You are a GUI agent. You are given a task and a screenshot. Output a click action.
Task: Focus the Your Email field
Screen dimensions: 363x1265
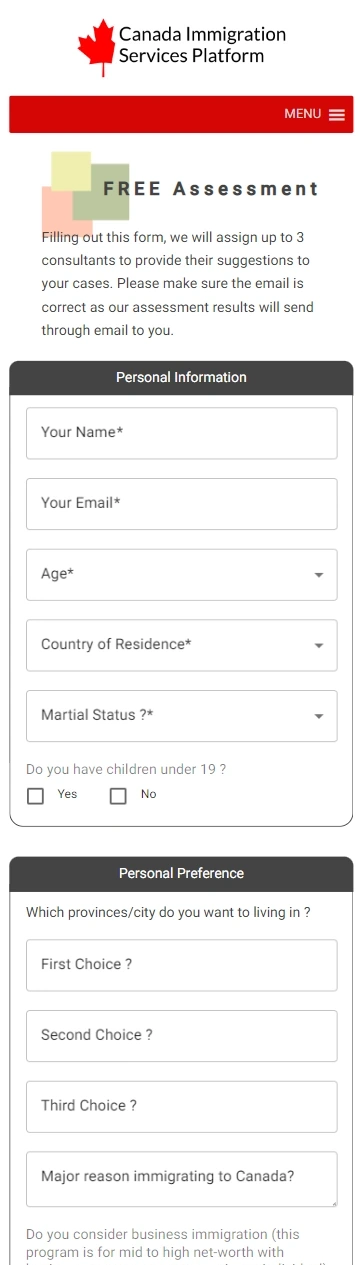(181, 503)
